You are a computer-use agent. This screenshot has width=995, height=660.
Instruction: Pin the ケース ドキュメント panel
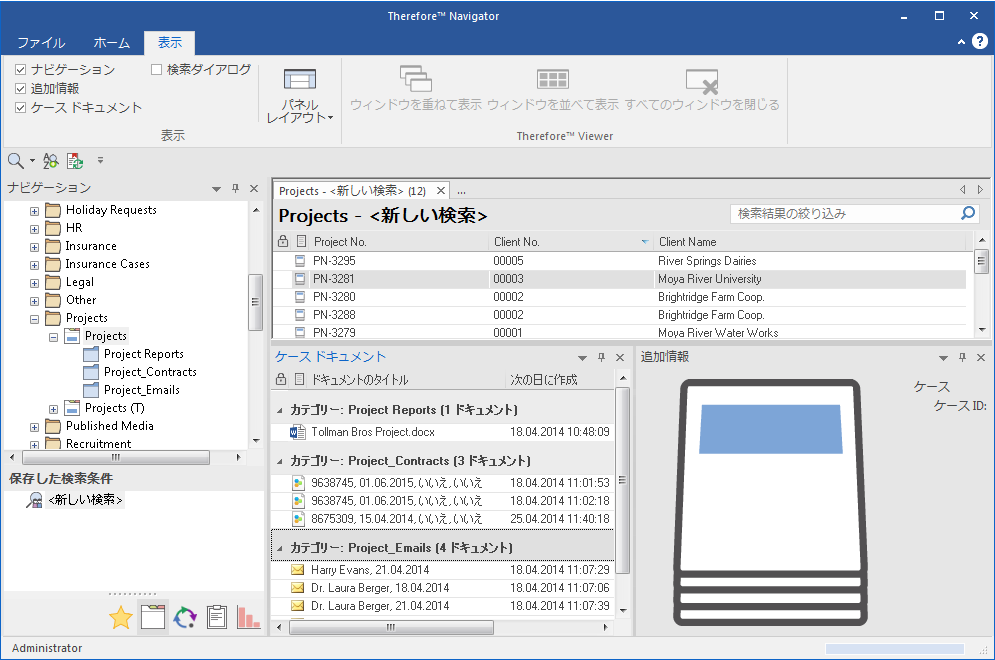pyautogui.click(x=602, y=357)
